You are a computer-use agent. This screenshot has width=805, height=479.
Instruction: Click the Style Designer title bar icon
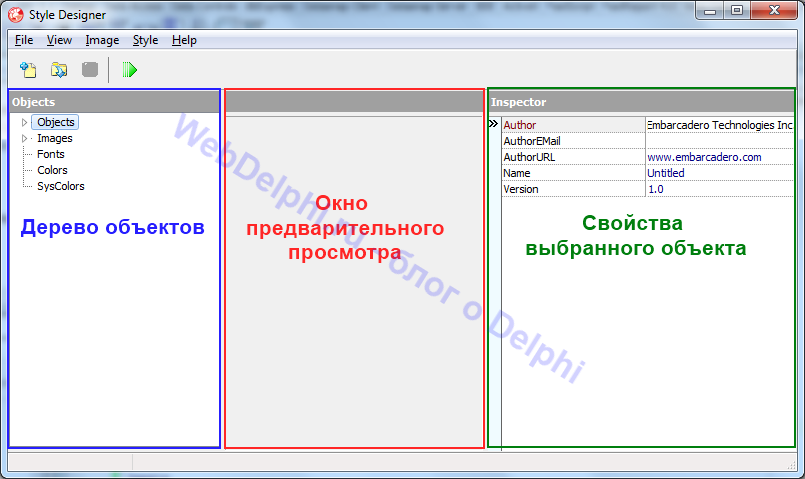coord(15,15)
